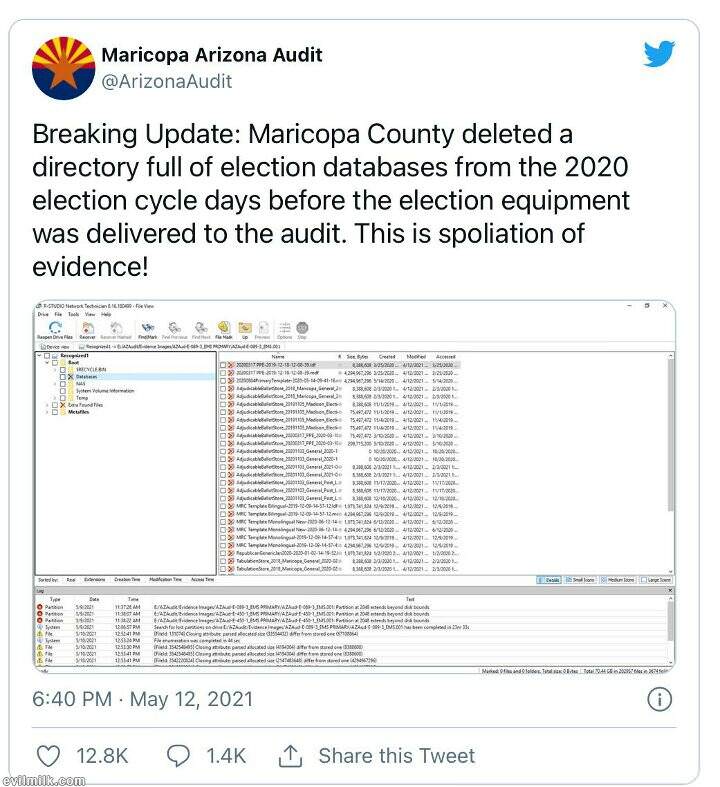Click the Up folder icon

tap(247, 327)
